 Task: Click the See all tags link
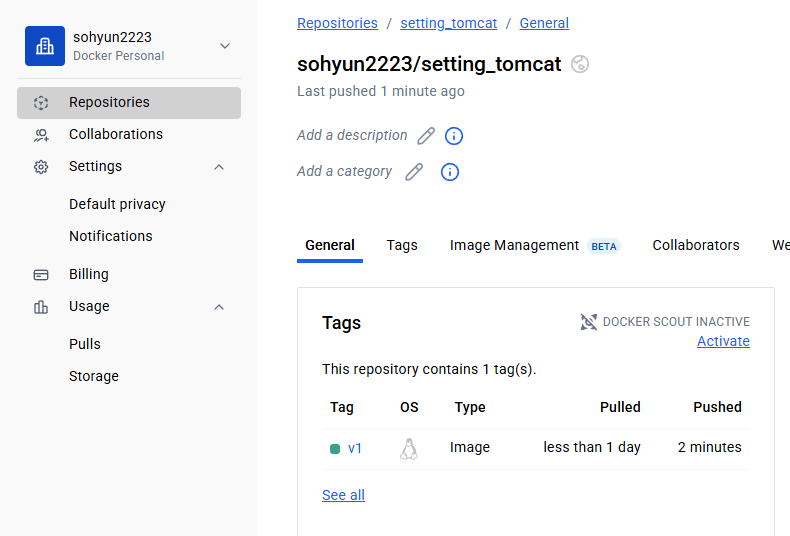click(343, 495)
